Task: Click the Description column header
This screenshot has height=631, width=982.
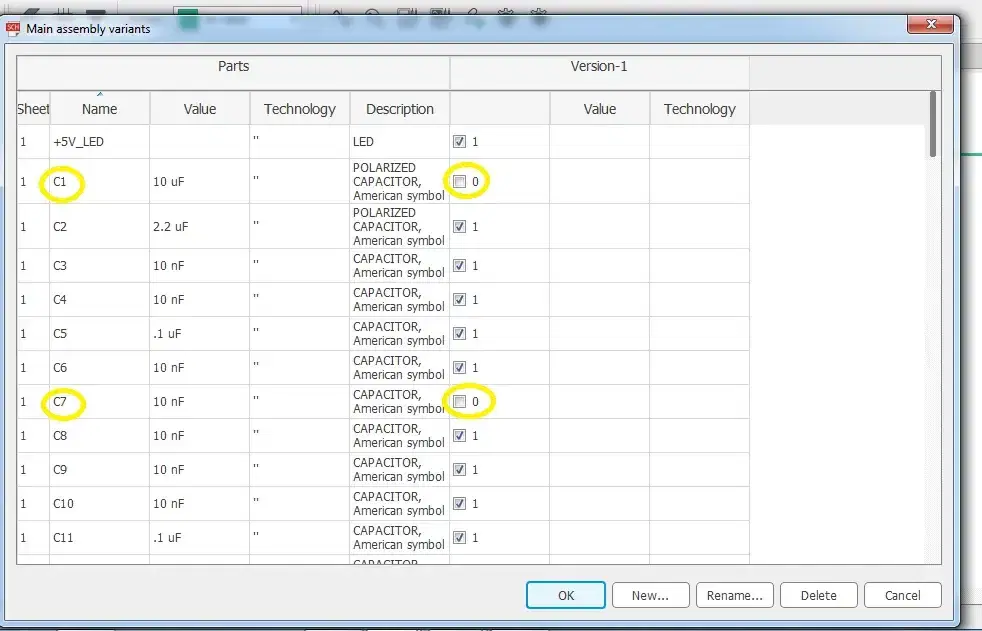Action: point(399,109)
